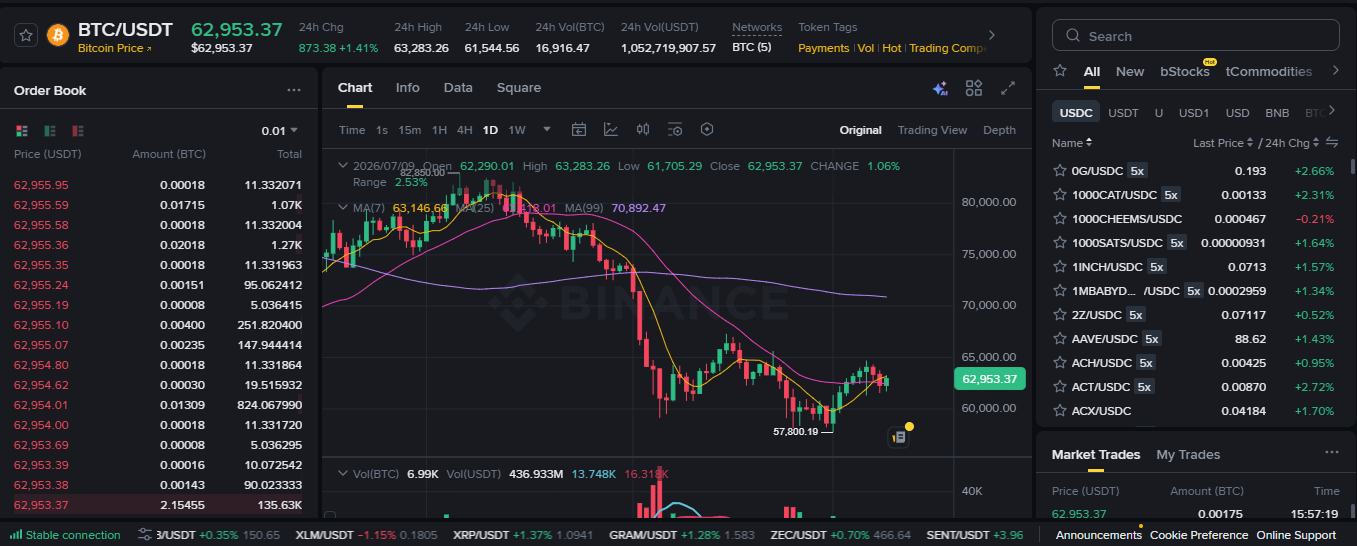This screenshot has width=1357, height=546.
Task: Change candlestick chart style icon
Action: [643, 130]
